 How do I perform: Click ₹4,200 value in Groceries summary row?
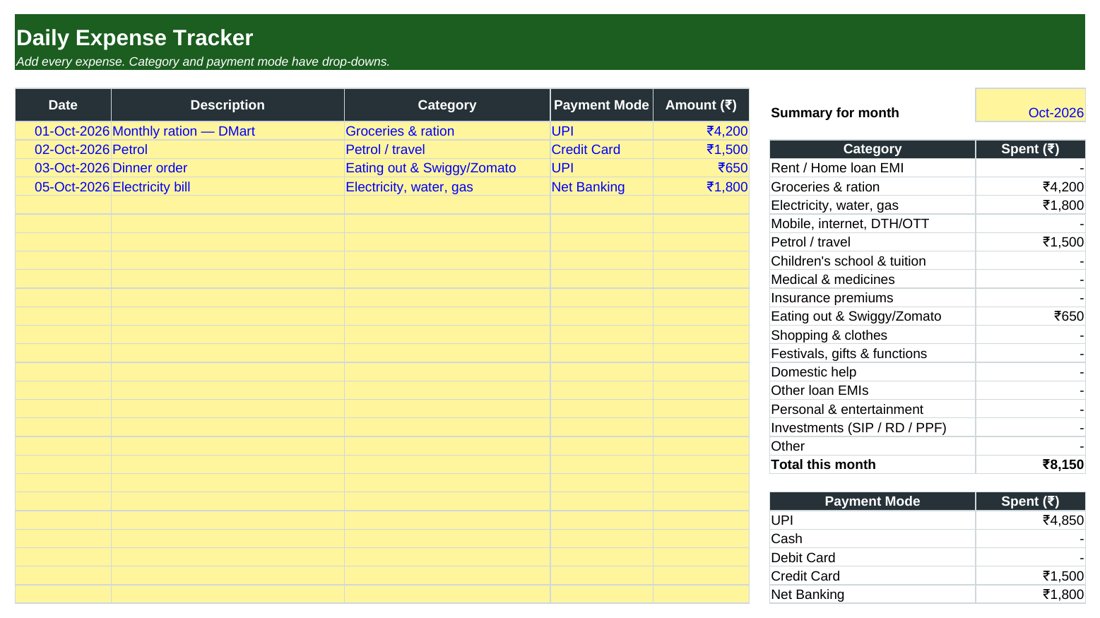[x=1063, y=187]
